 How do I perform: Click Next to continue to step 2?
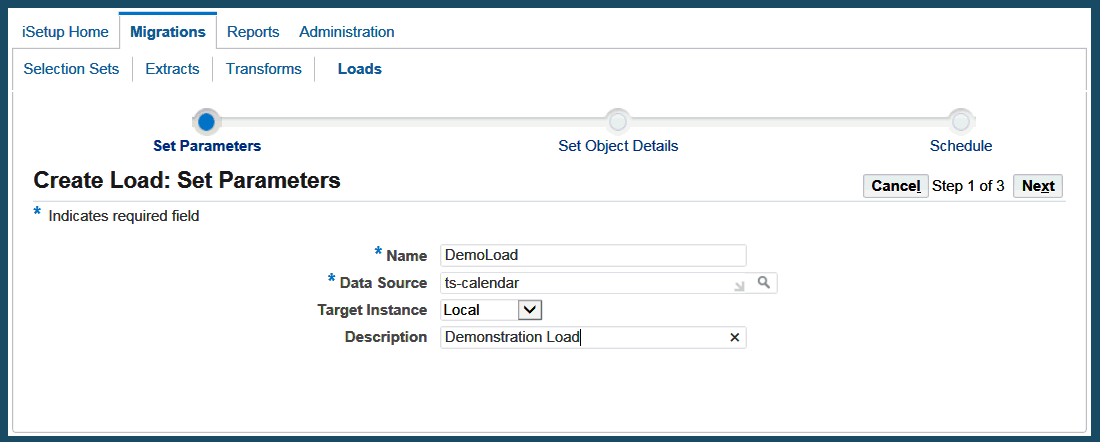(x=1038, y=186)
